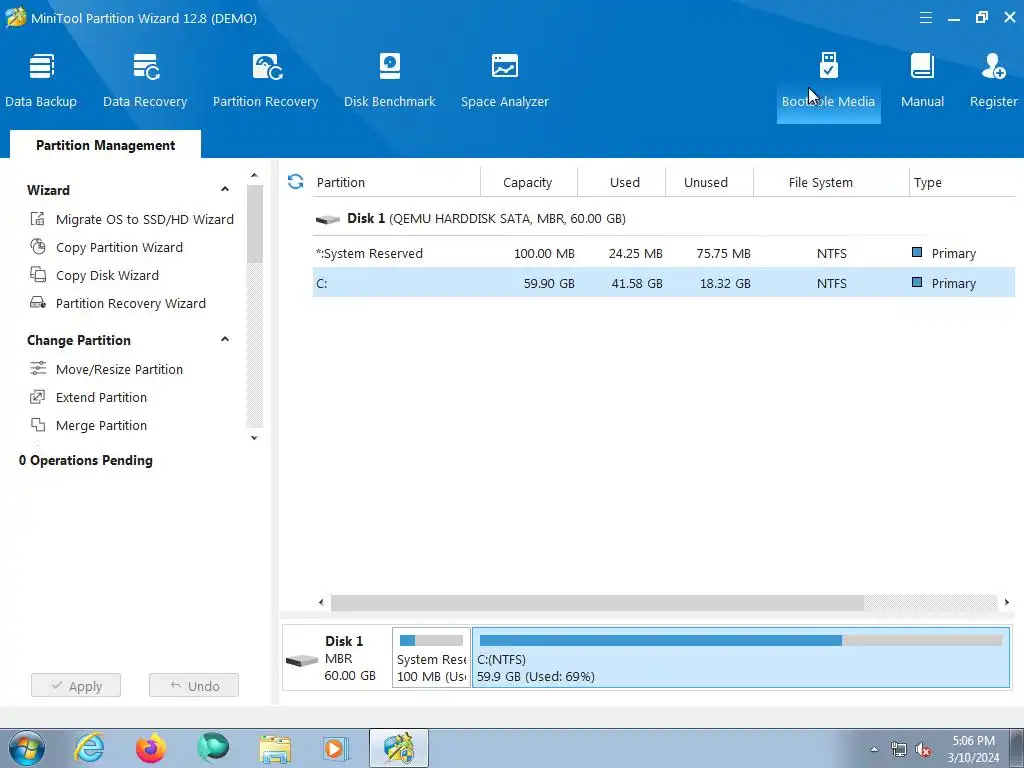This screenshot has height=768, width=1024.
Task: Launch Firefox from the taskbar
Action: pos(151,748)
